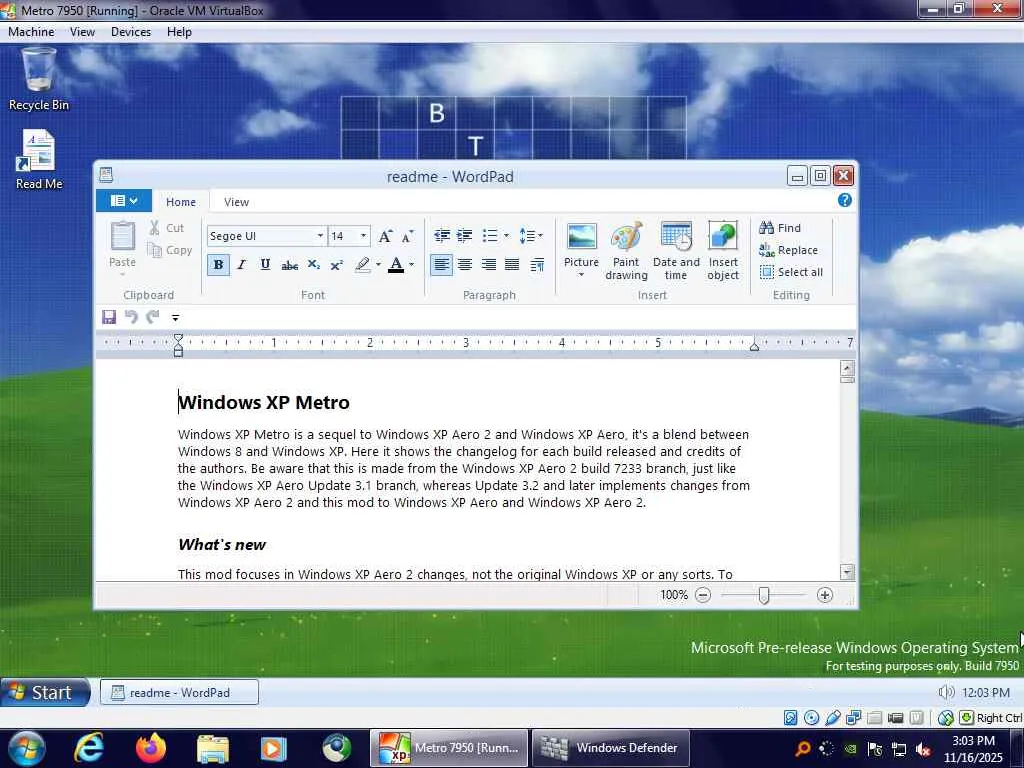Center align text
Screen dimensions: 1024x768
[465, 264]
